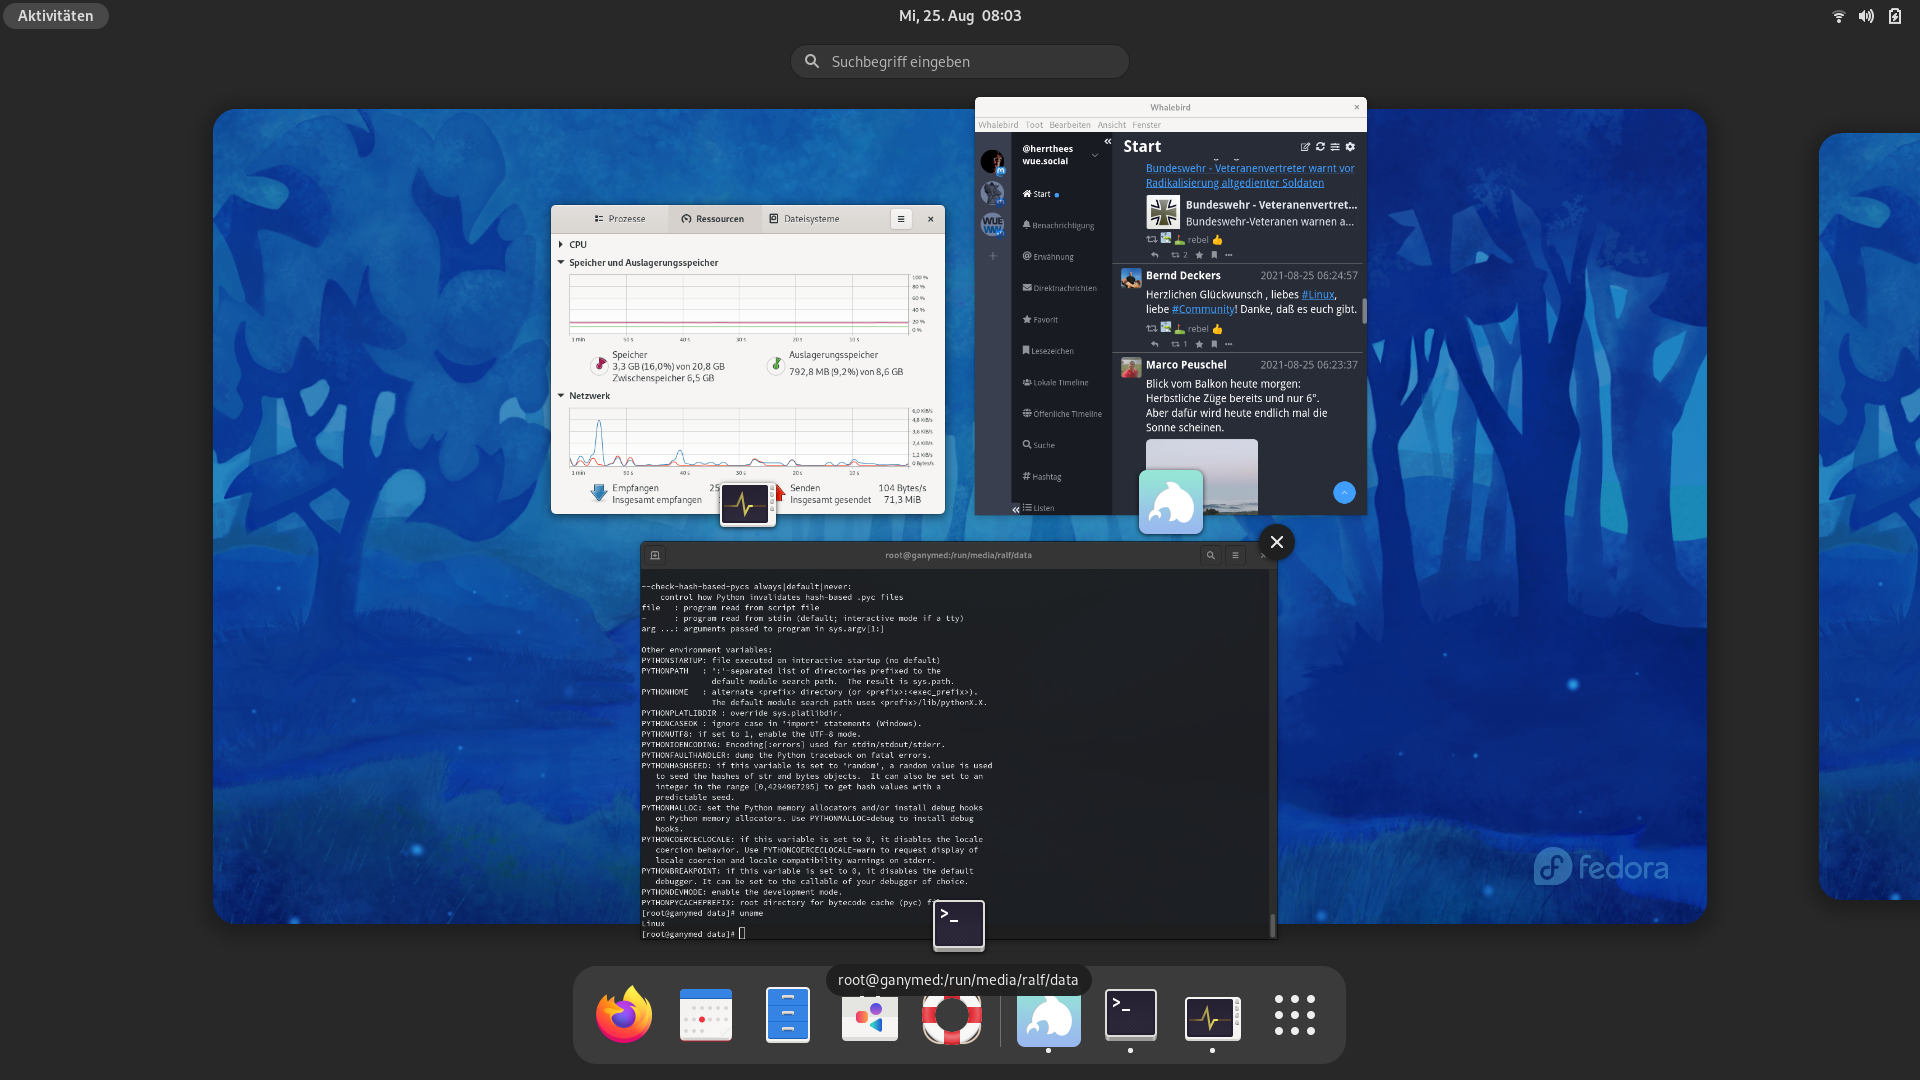Expand the CPU section
This screenshot has height=1080, width=1920.
pyautogui.click(x=561, y=245)
